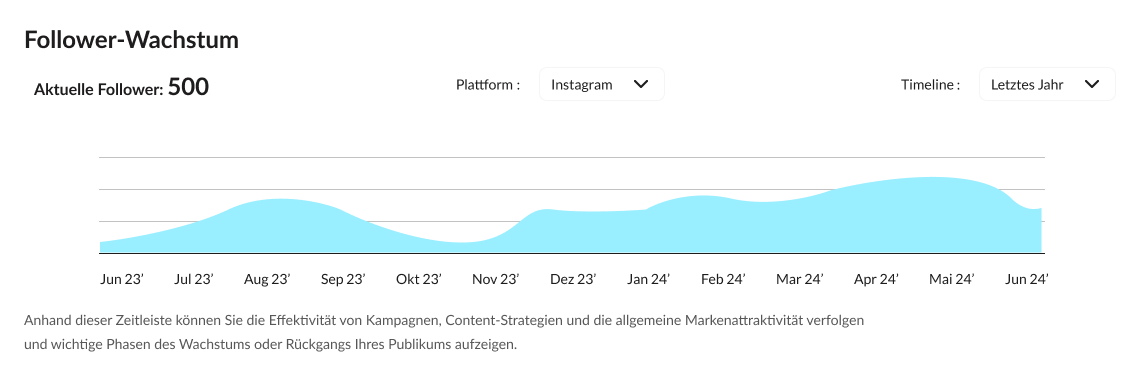The height and width of the screenshot is (373, 1143).
Task: Click the Follower-Wachstum heading
Action: (132, 39)
